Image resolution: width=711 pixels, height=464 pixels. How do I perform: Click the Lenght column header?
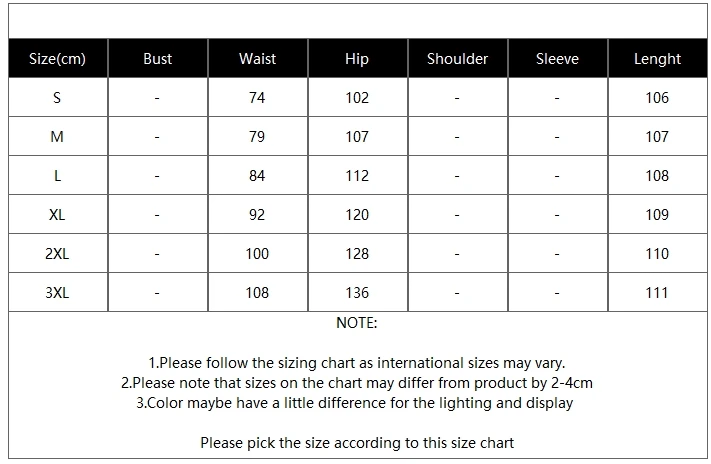coord(657,59)
